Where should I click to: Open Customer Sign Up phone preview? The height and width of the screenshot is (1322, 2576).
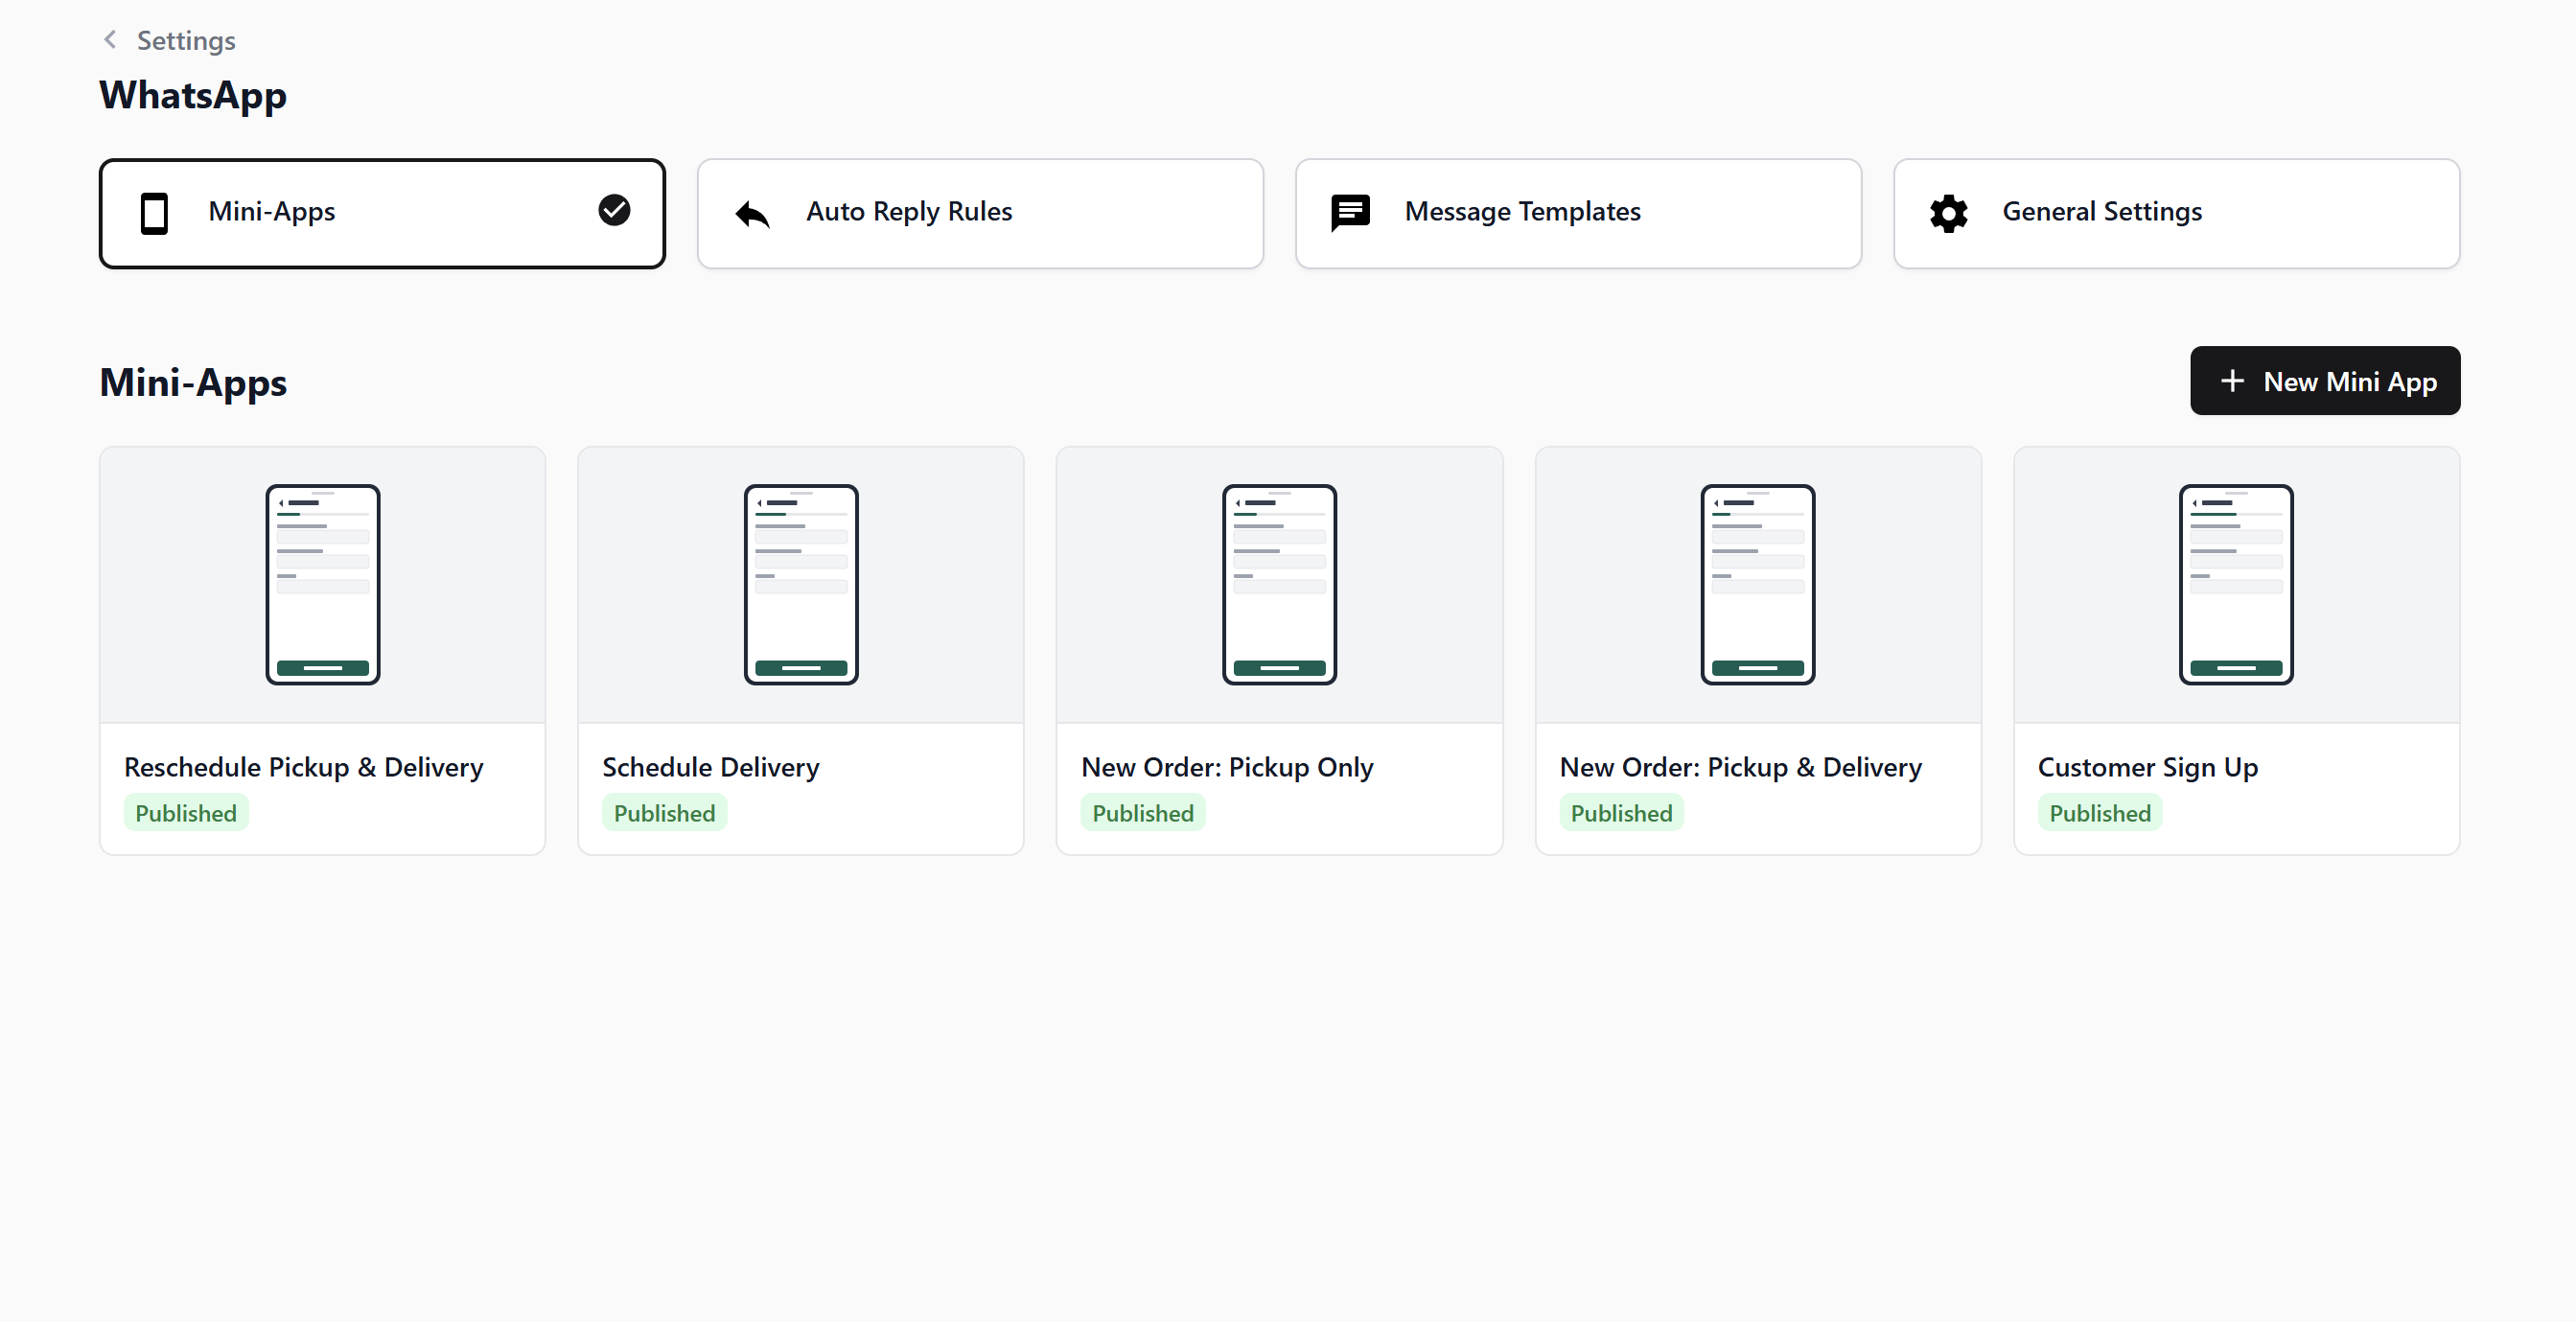click(x=2236, y=585)
